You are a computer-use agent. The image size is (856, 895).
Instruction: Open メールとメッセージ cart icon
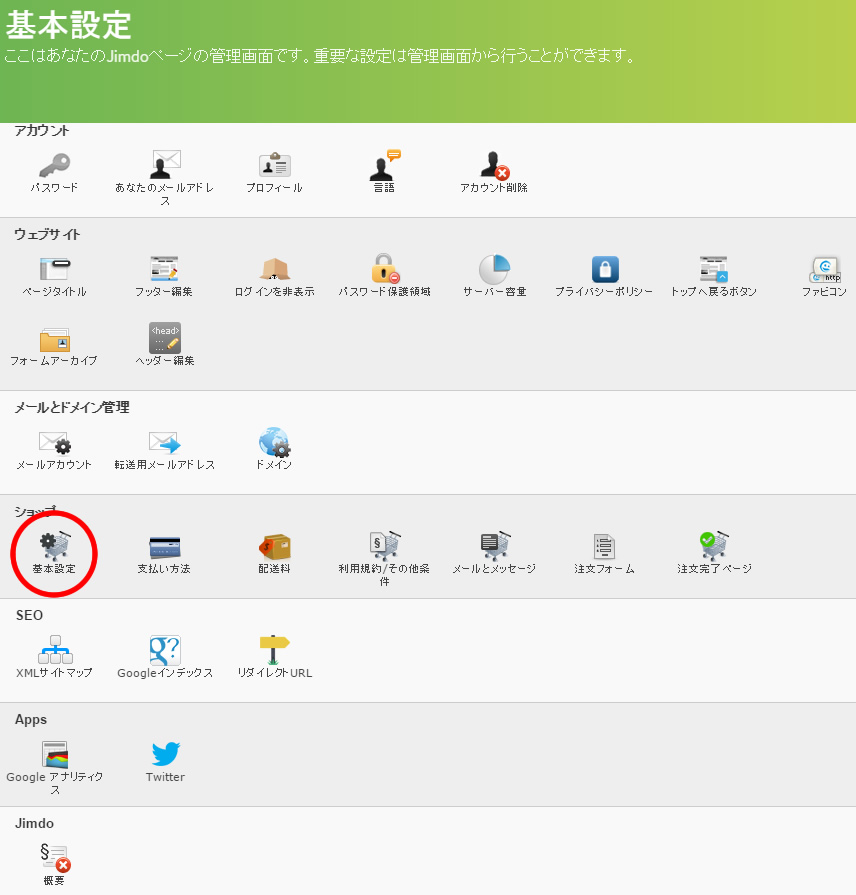[495, 546]
